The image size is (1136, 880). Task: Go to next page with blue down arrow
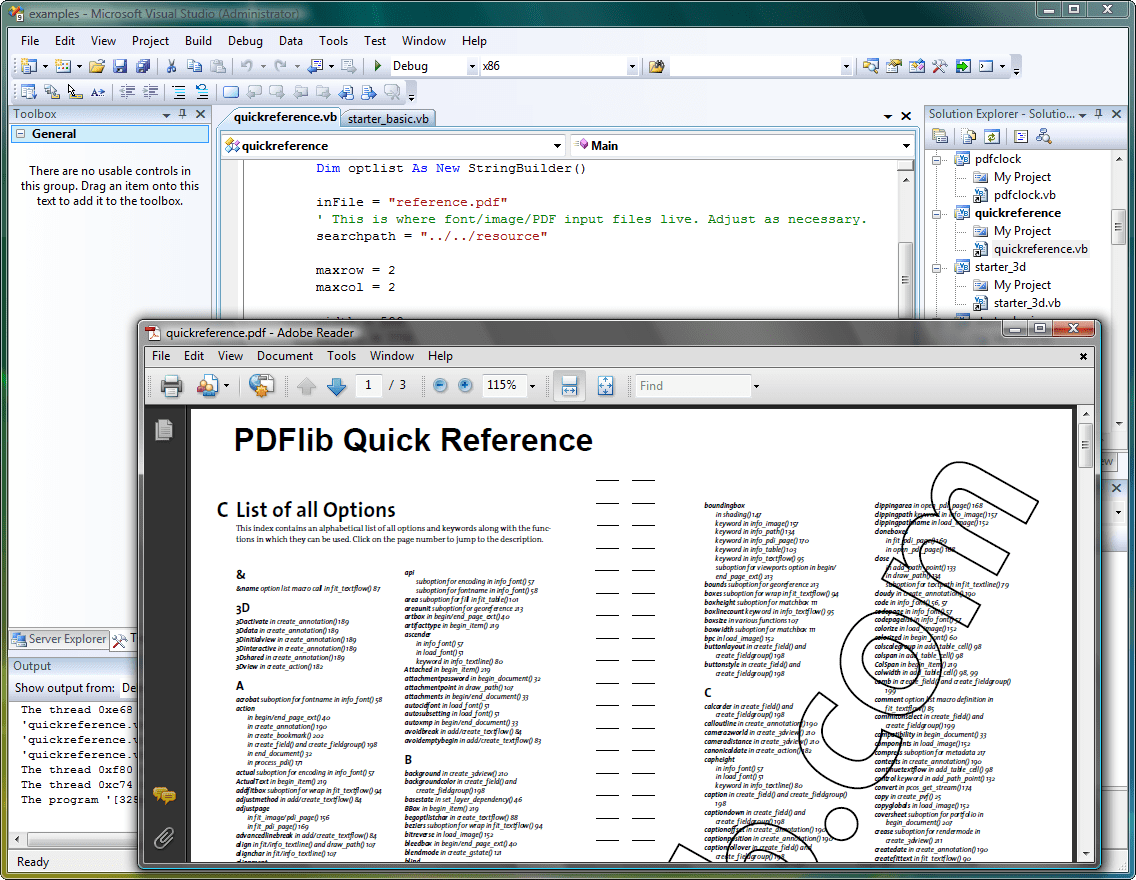click(x=337, y=386)
